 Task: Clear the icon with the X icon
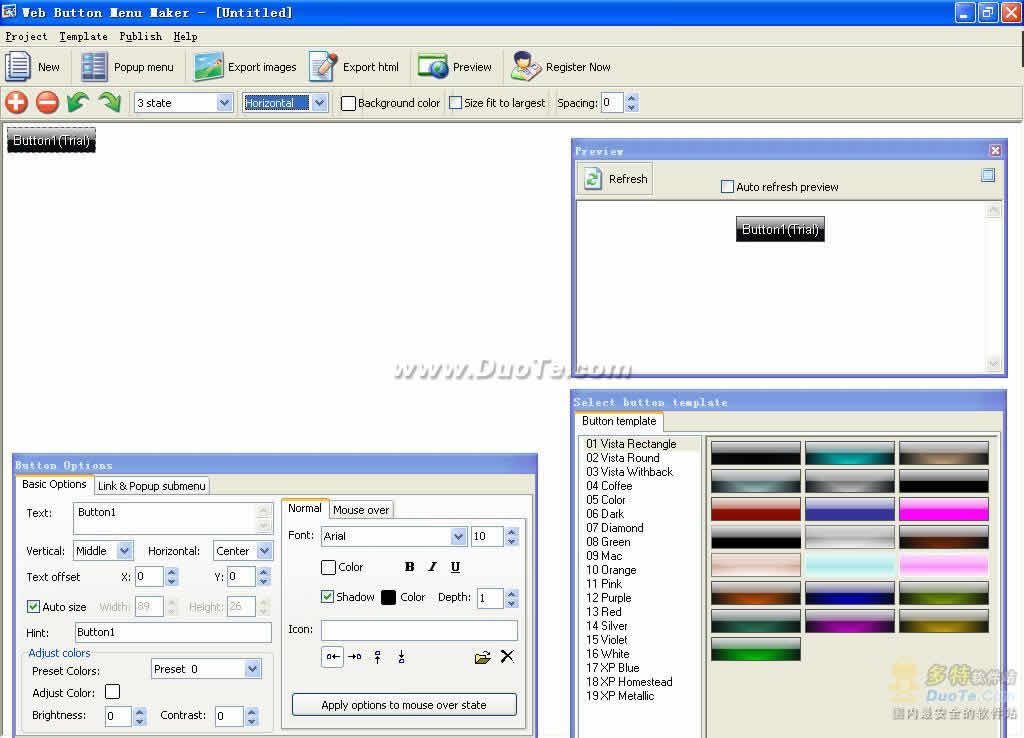[507, 656]
